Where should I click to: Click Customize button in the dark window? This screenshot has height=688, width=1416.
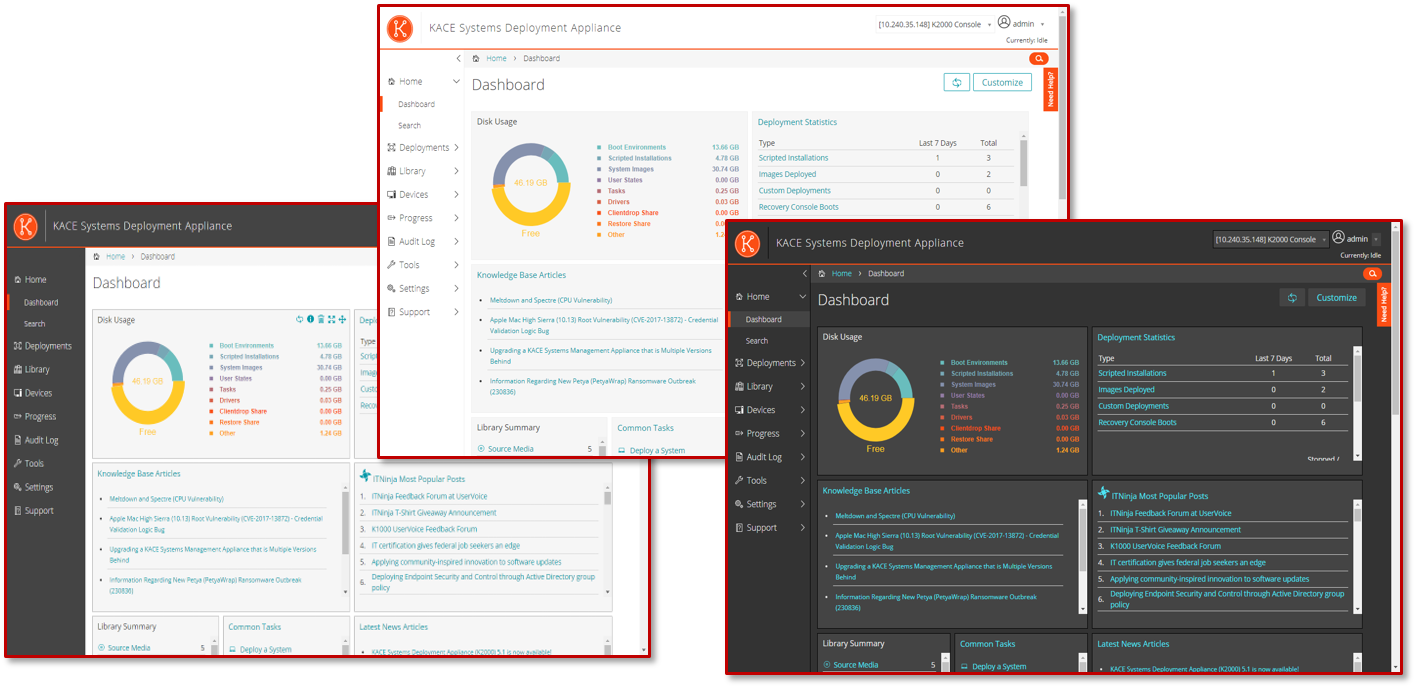coord(1336,297)
